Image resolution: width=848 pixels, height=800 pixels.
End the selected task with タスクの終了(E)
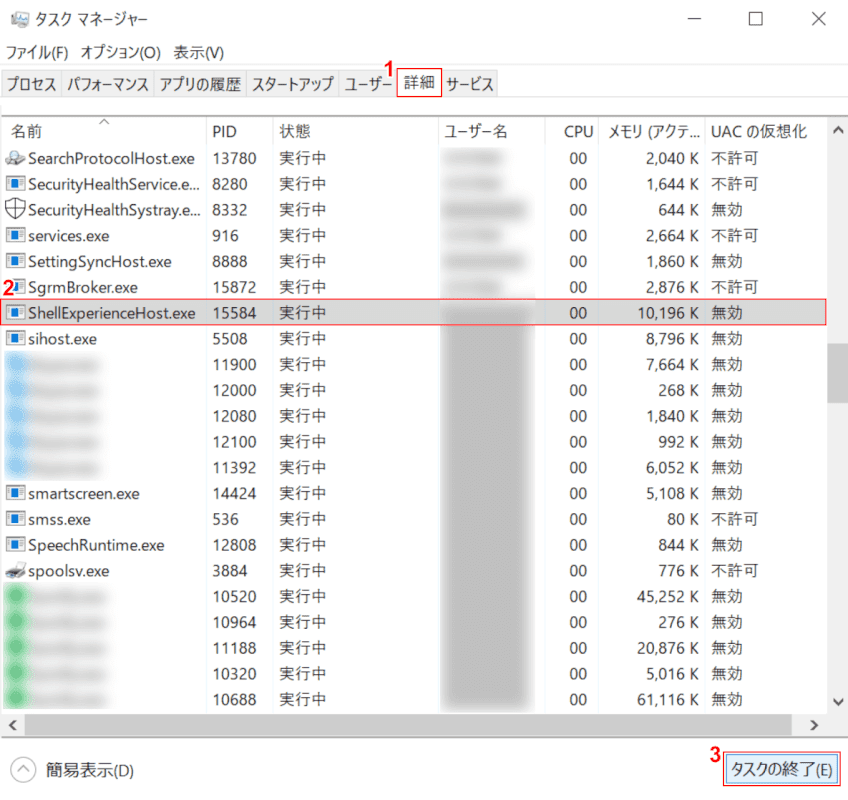click(781, 769)
